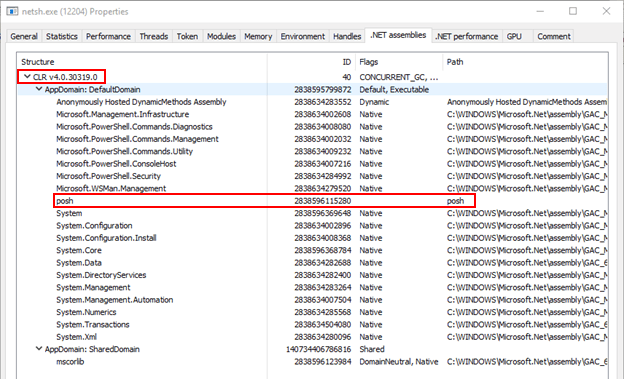
Task: Open the Threads tab
Action: coord(154,36)
